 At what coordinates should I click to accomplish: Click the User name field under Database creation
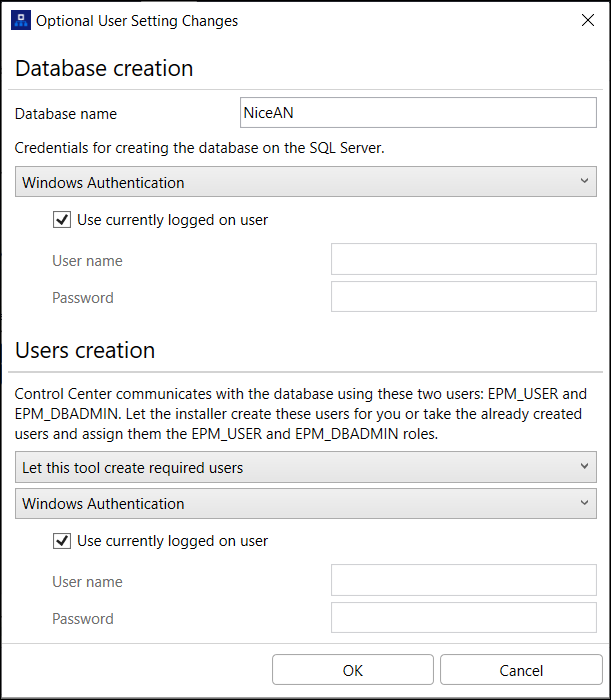click(464, 260)
